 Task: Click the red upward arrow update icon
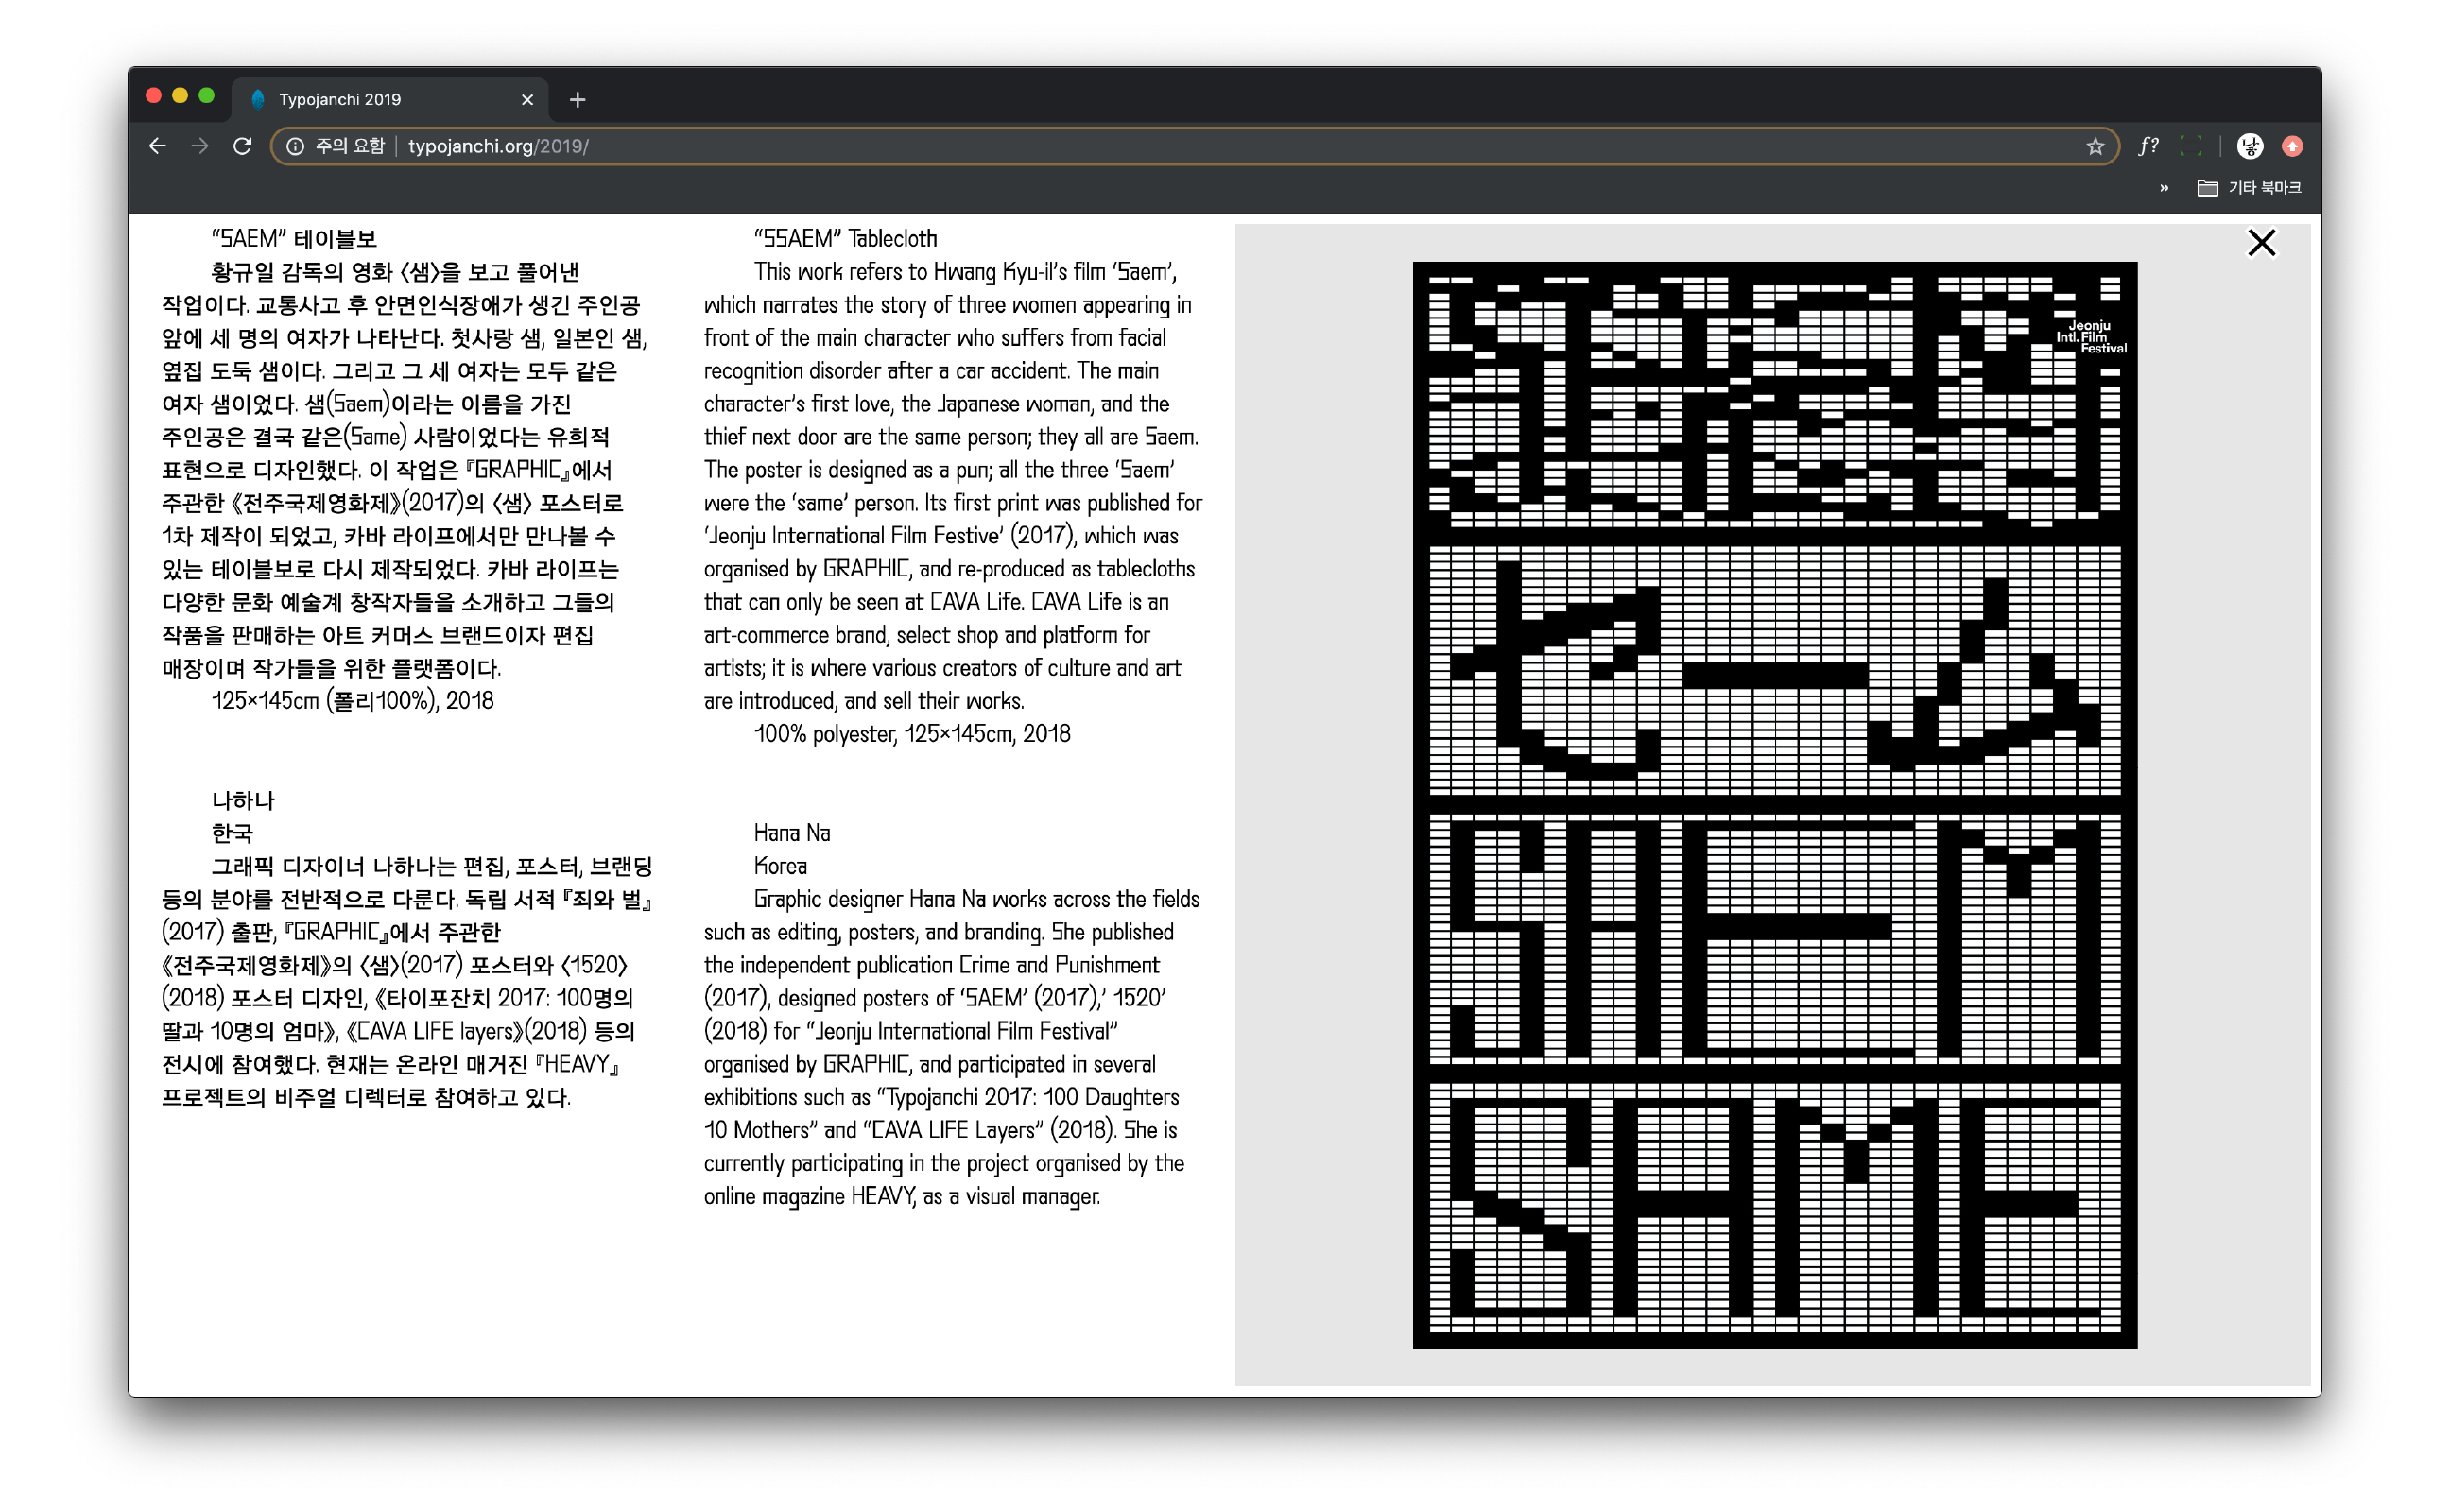coord(2292,146)
